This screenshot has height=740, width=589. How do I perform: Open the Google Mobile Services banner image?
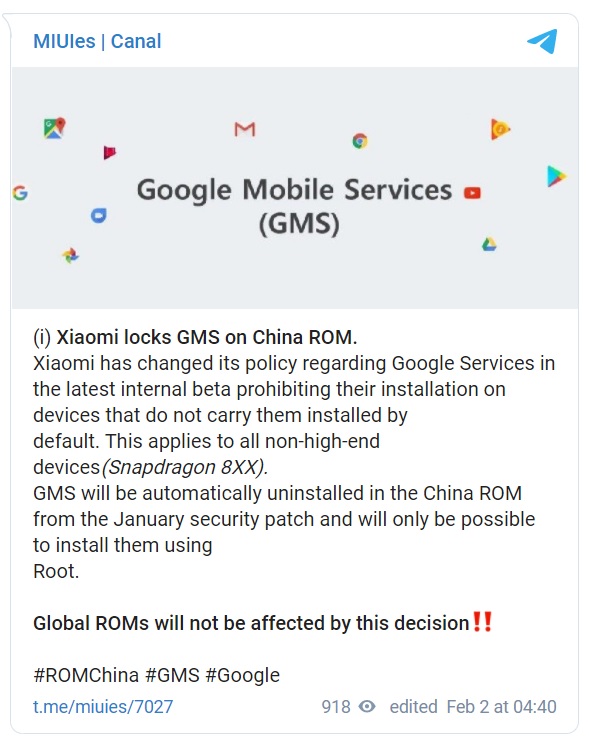(295, 188)
